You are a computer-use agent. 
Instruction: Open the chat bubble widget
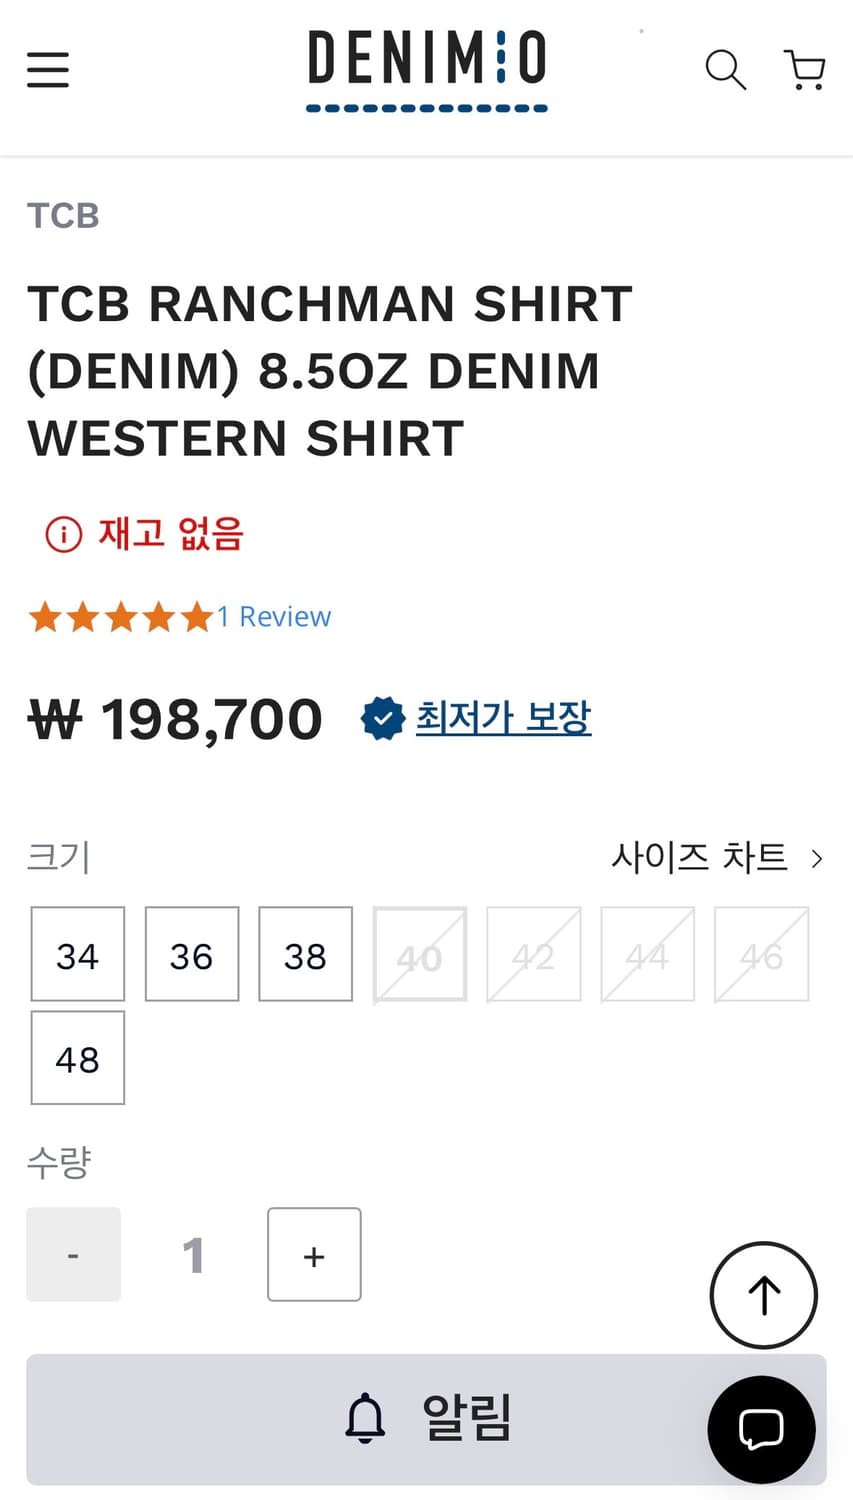761,1430
